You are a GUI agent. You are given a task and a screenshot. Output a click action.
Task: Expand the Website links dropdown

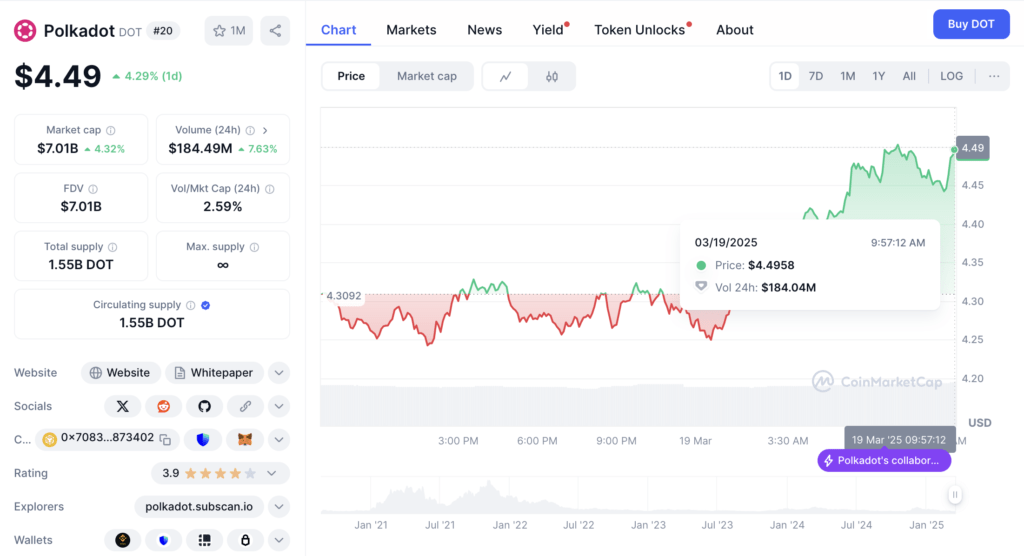point(279,373)
